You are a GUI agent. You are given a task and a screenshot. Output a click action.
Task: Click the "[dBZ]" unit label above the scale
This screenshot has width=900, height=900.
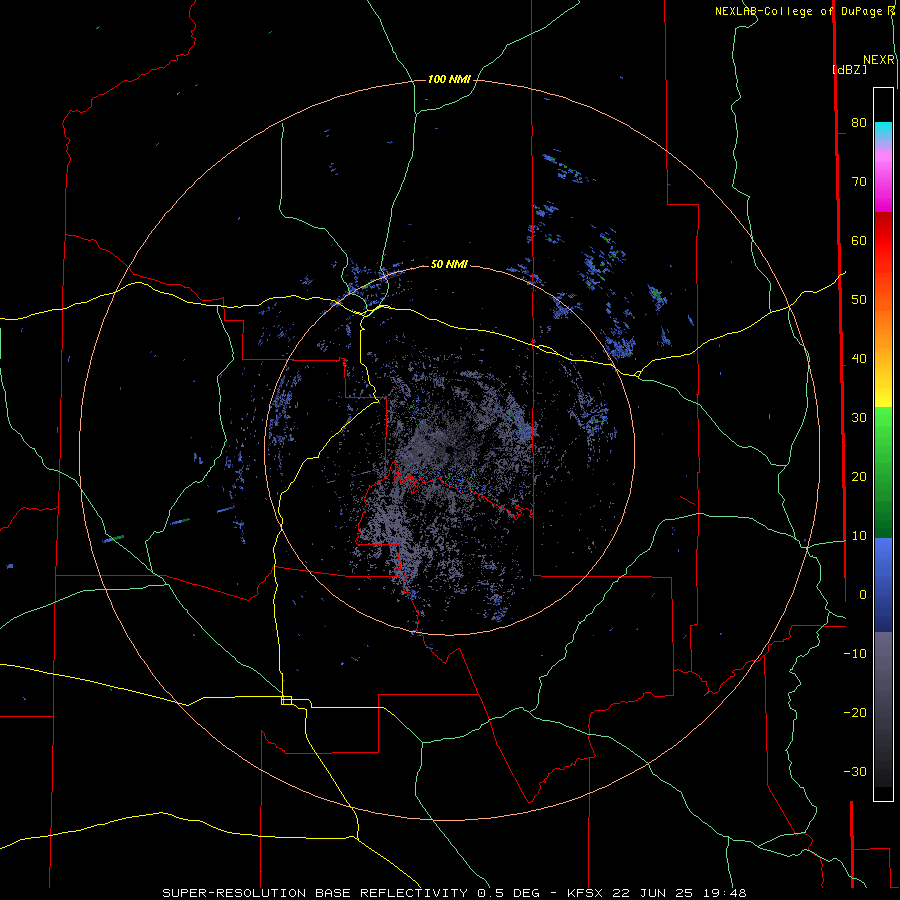click(849, 69)
